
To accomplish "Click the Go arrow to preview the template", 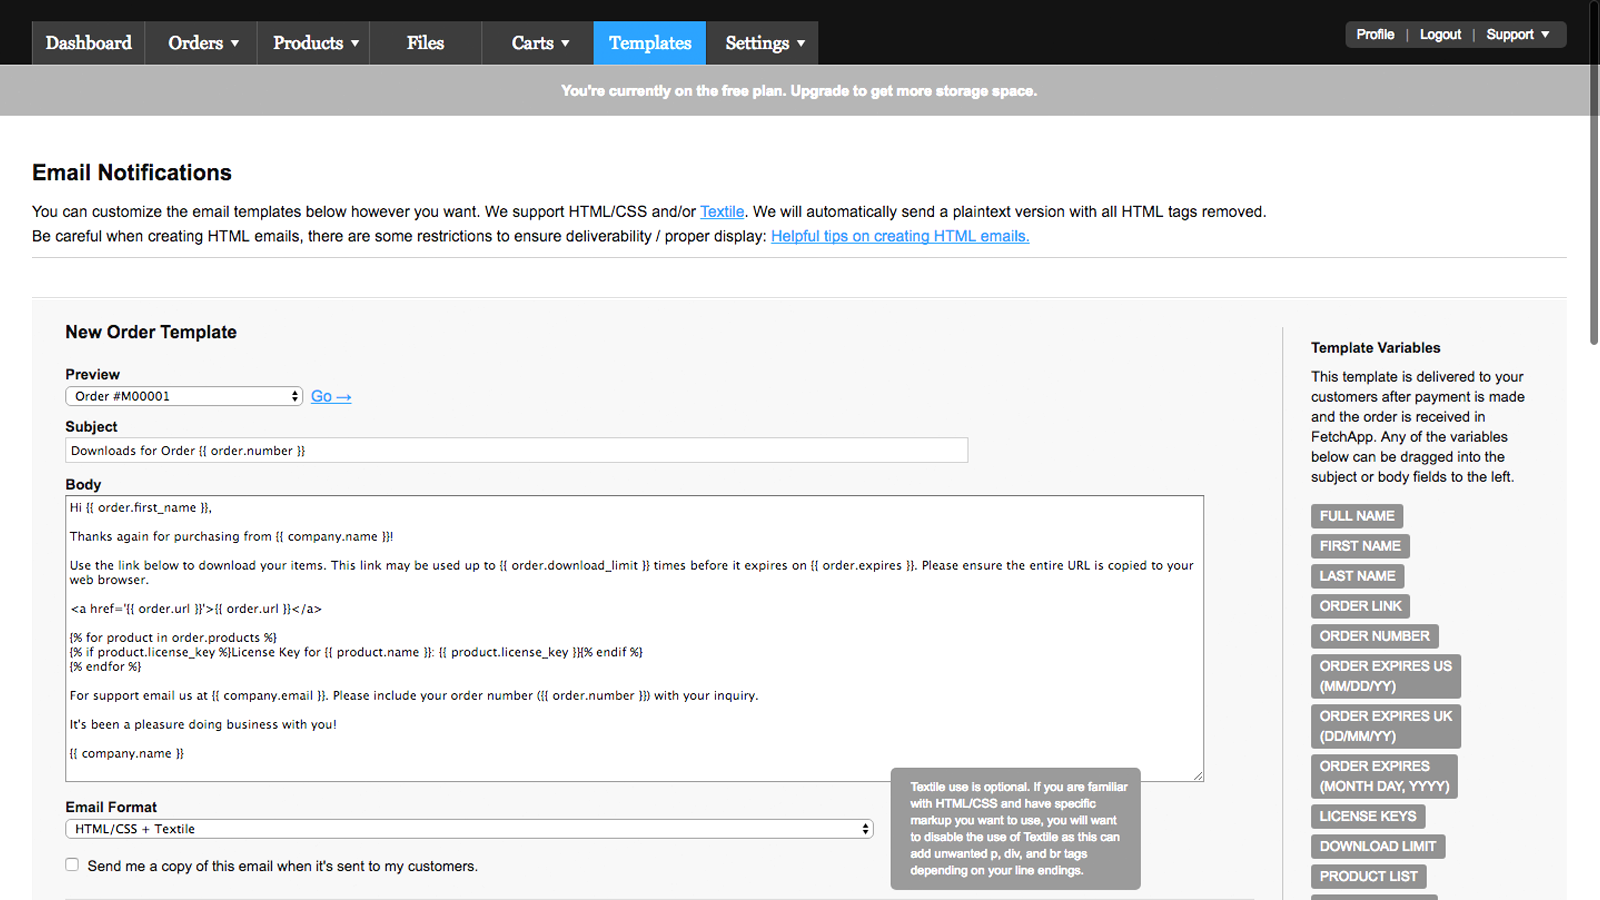I will click(x=330, y=396).
